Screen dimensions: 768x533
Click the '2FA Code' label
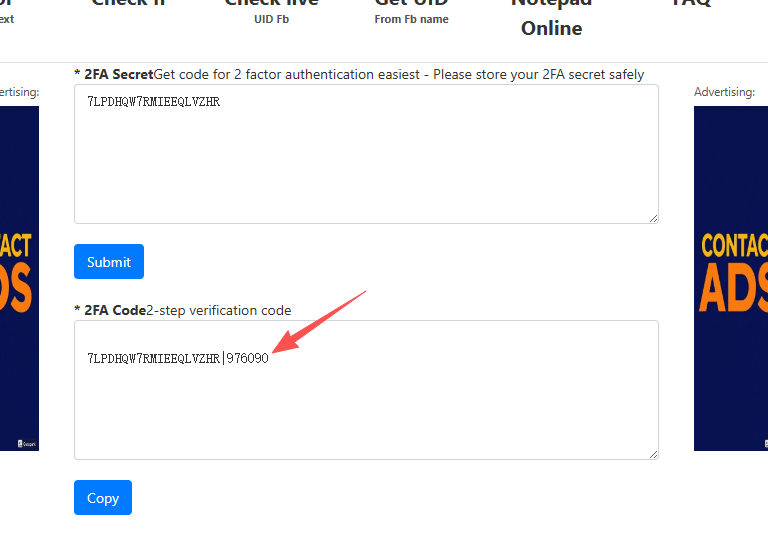coord(115,311)
